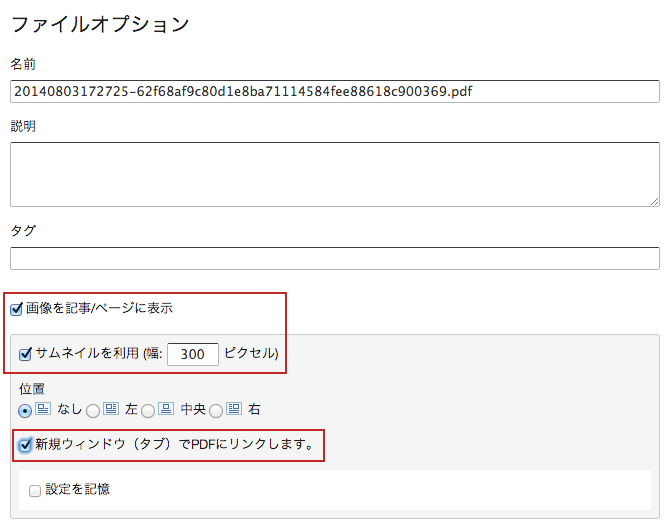
Task: Select the なし alignment radio button
Action: pos(25,411)
